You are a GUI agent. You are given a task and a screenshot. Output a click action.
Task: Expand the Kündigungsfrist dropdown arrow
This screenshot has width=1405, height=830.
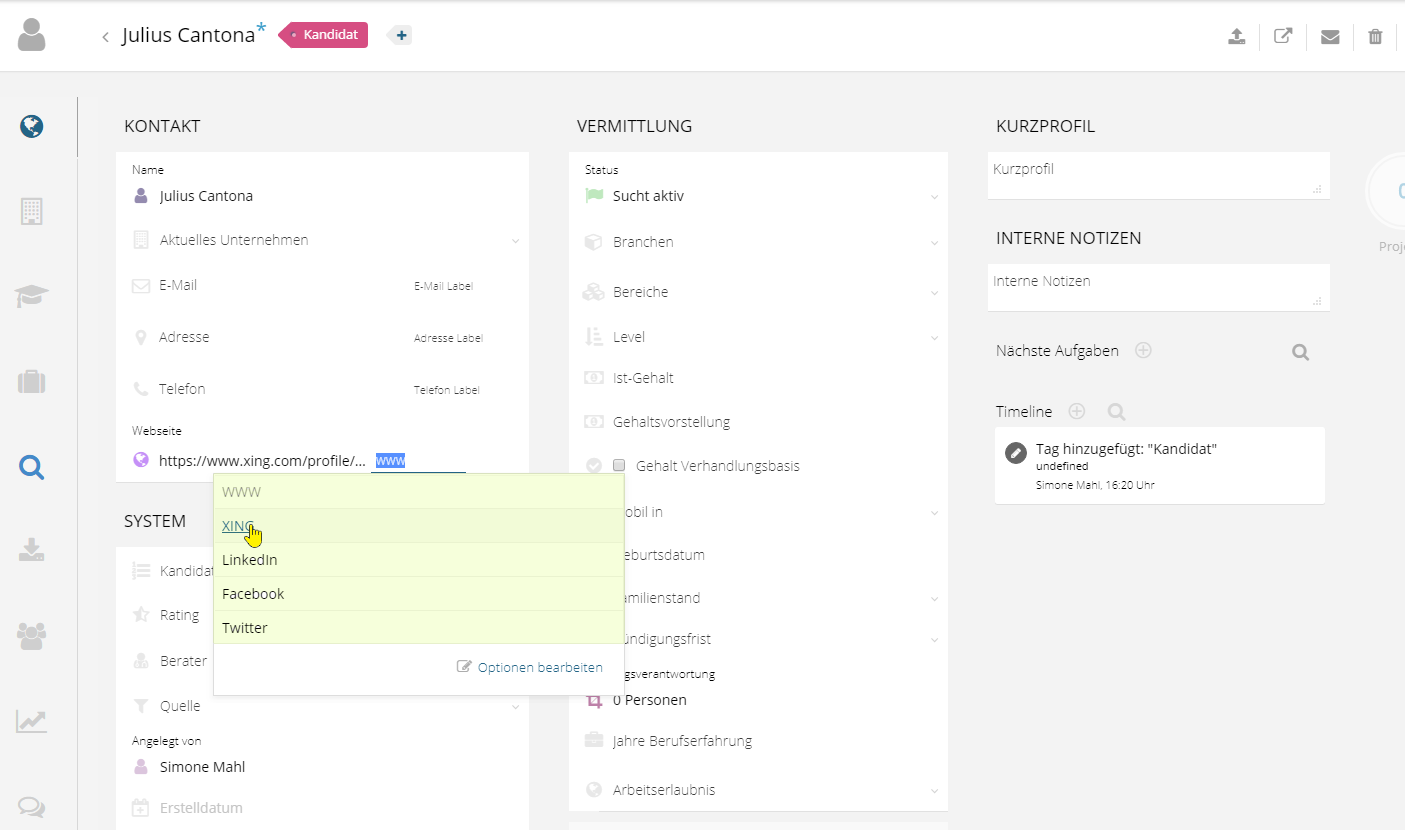934,640
